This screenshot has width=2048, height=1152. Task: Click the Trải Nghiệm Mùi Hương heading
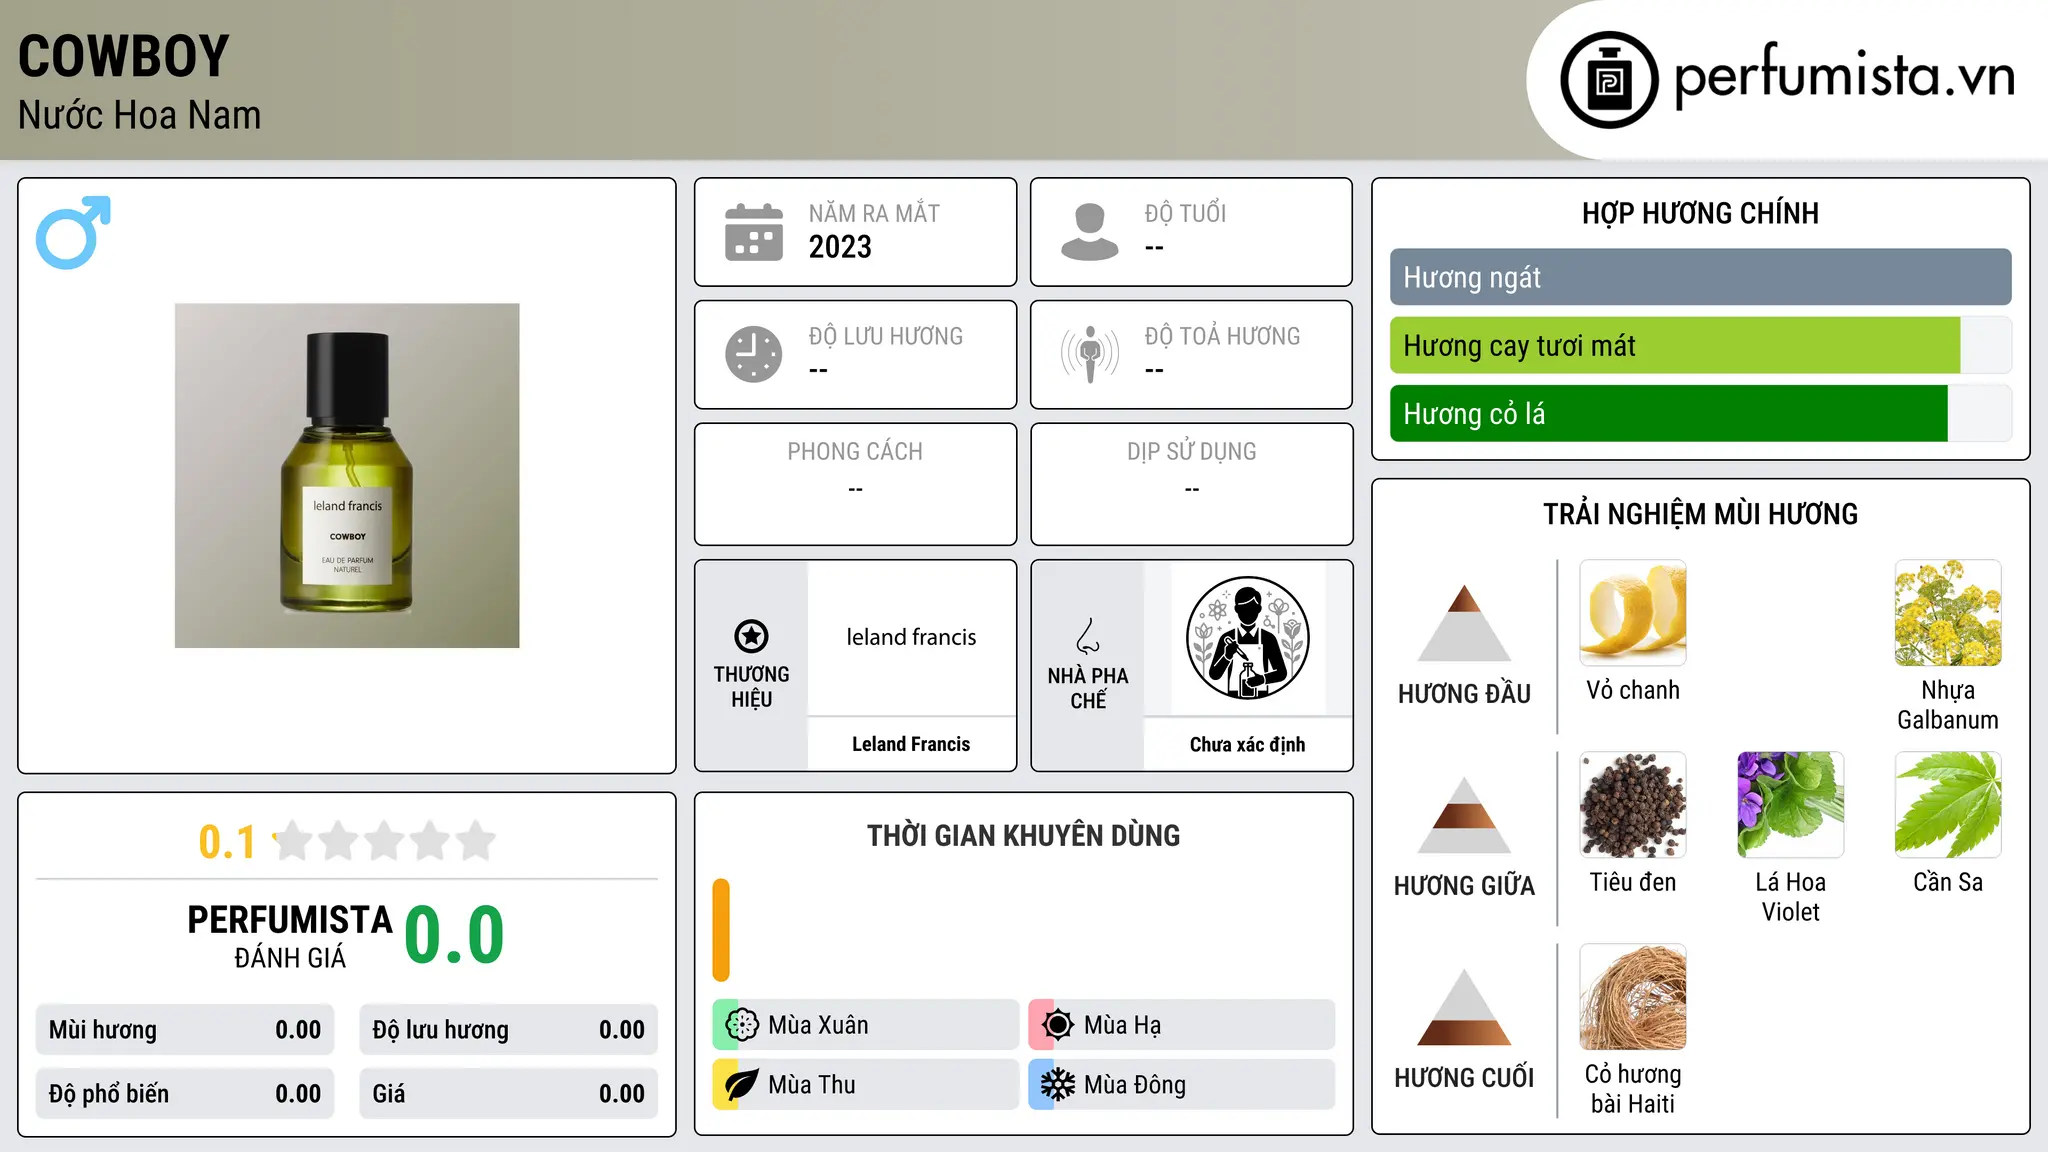pos(1700,514)
